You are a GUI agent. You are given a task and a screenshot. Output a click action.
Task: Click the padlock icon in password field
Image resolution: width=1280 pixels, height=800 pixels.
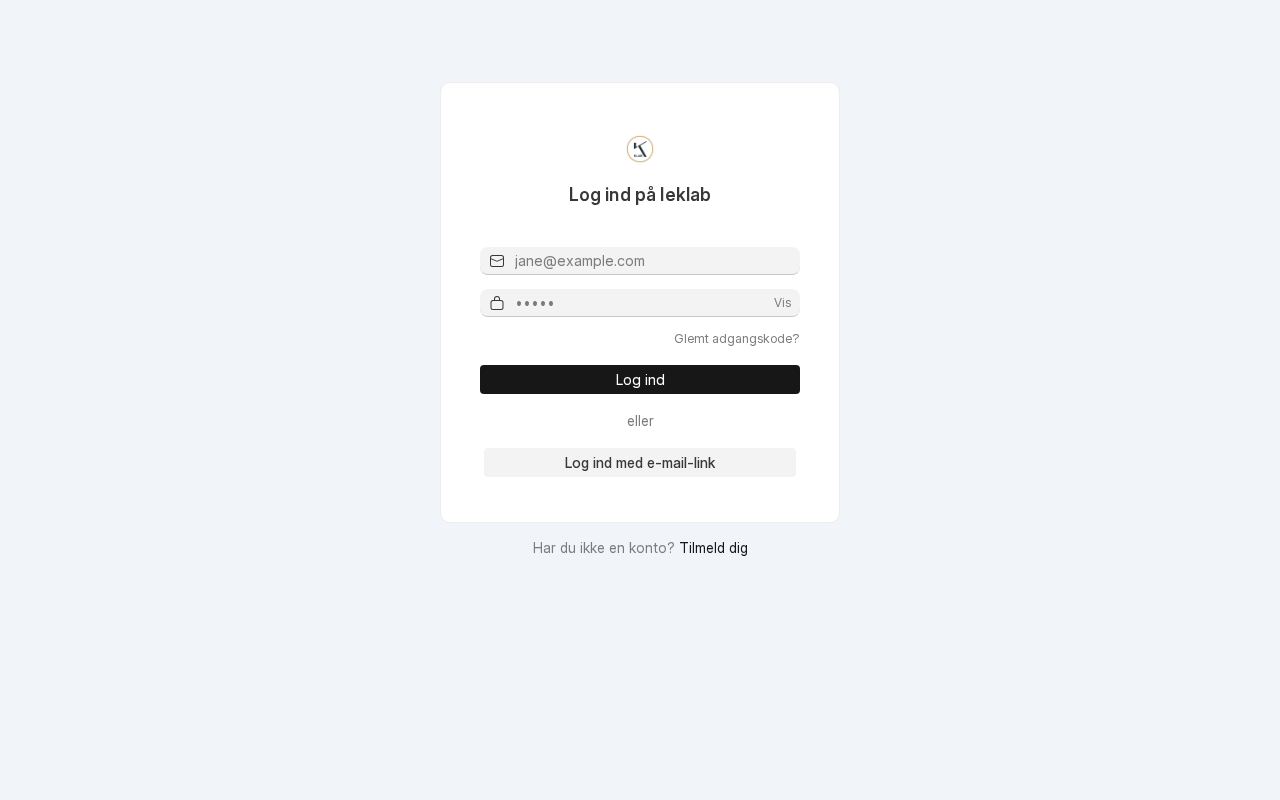pos(497,303)
